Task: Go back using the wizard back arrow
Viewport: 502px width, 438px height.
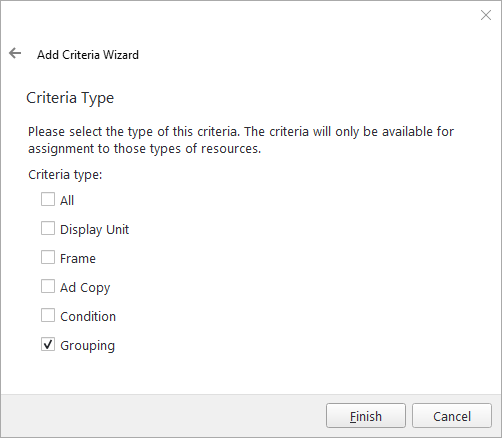Action: tap(15, 53)
